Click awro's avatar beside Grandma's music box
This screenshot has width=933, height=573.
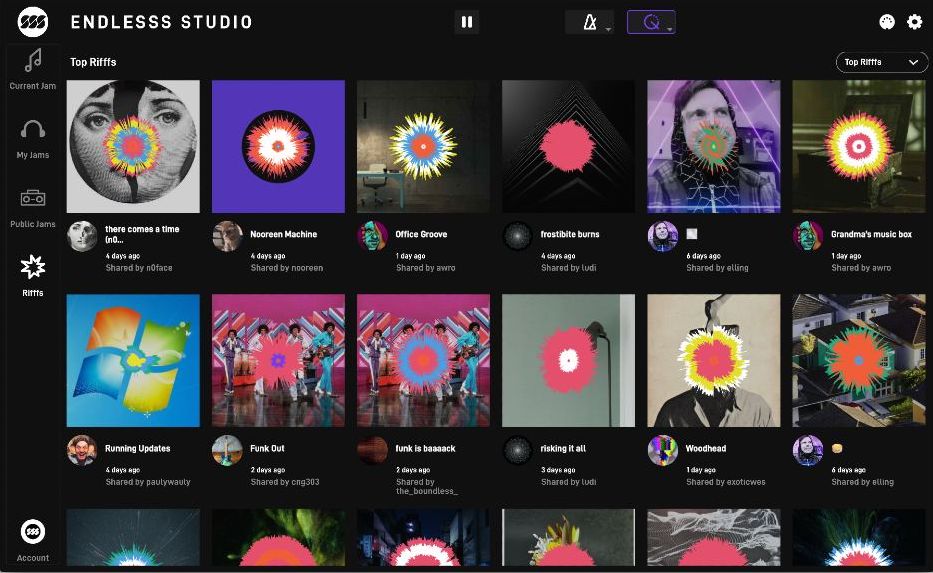[808, 236]
